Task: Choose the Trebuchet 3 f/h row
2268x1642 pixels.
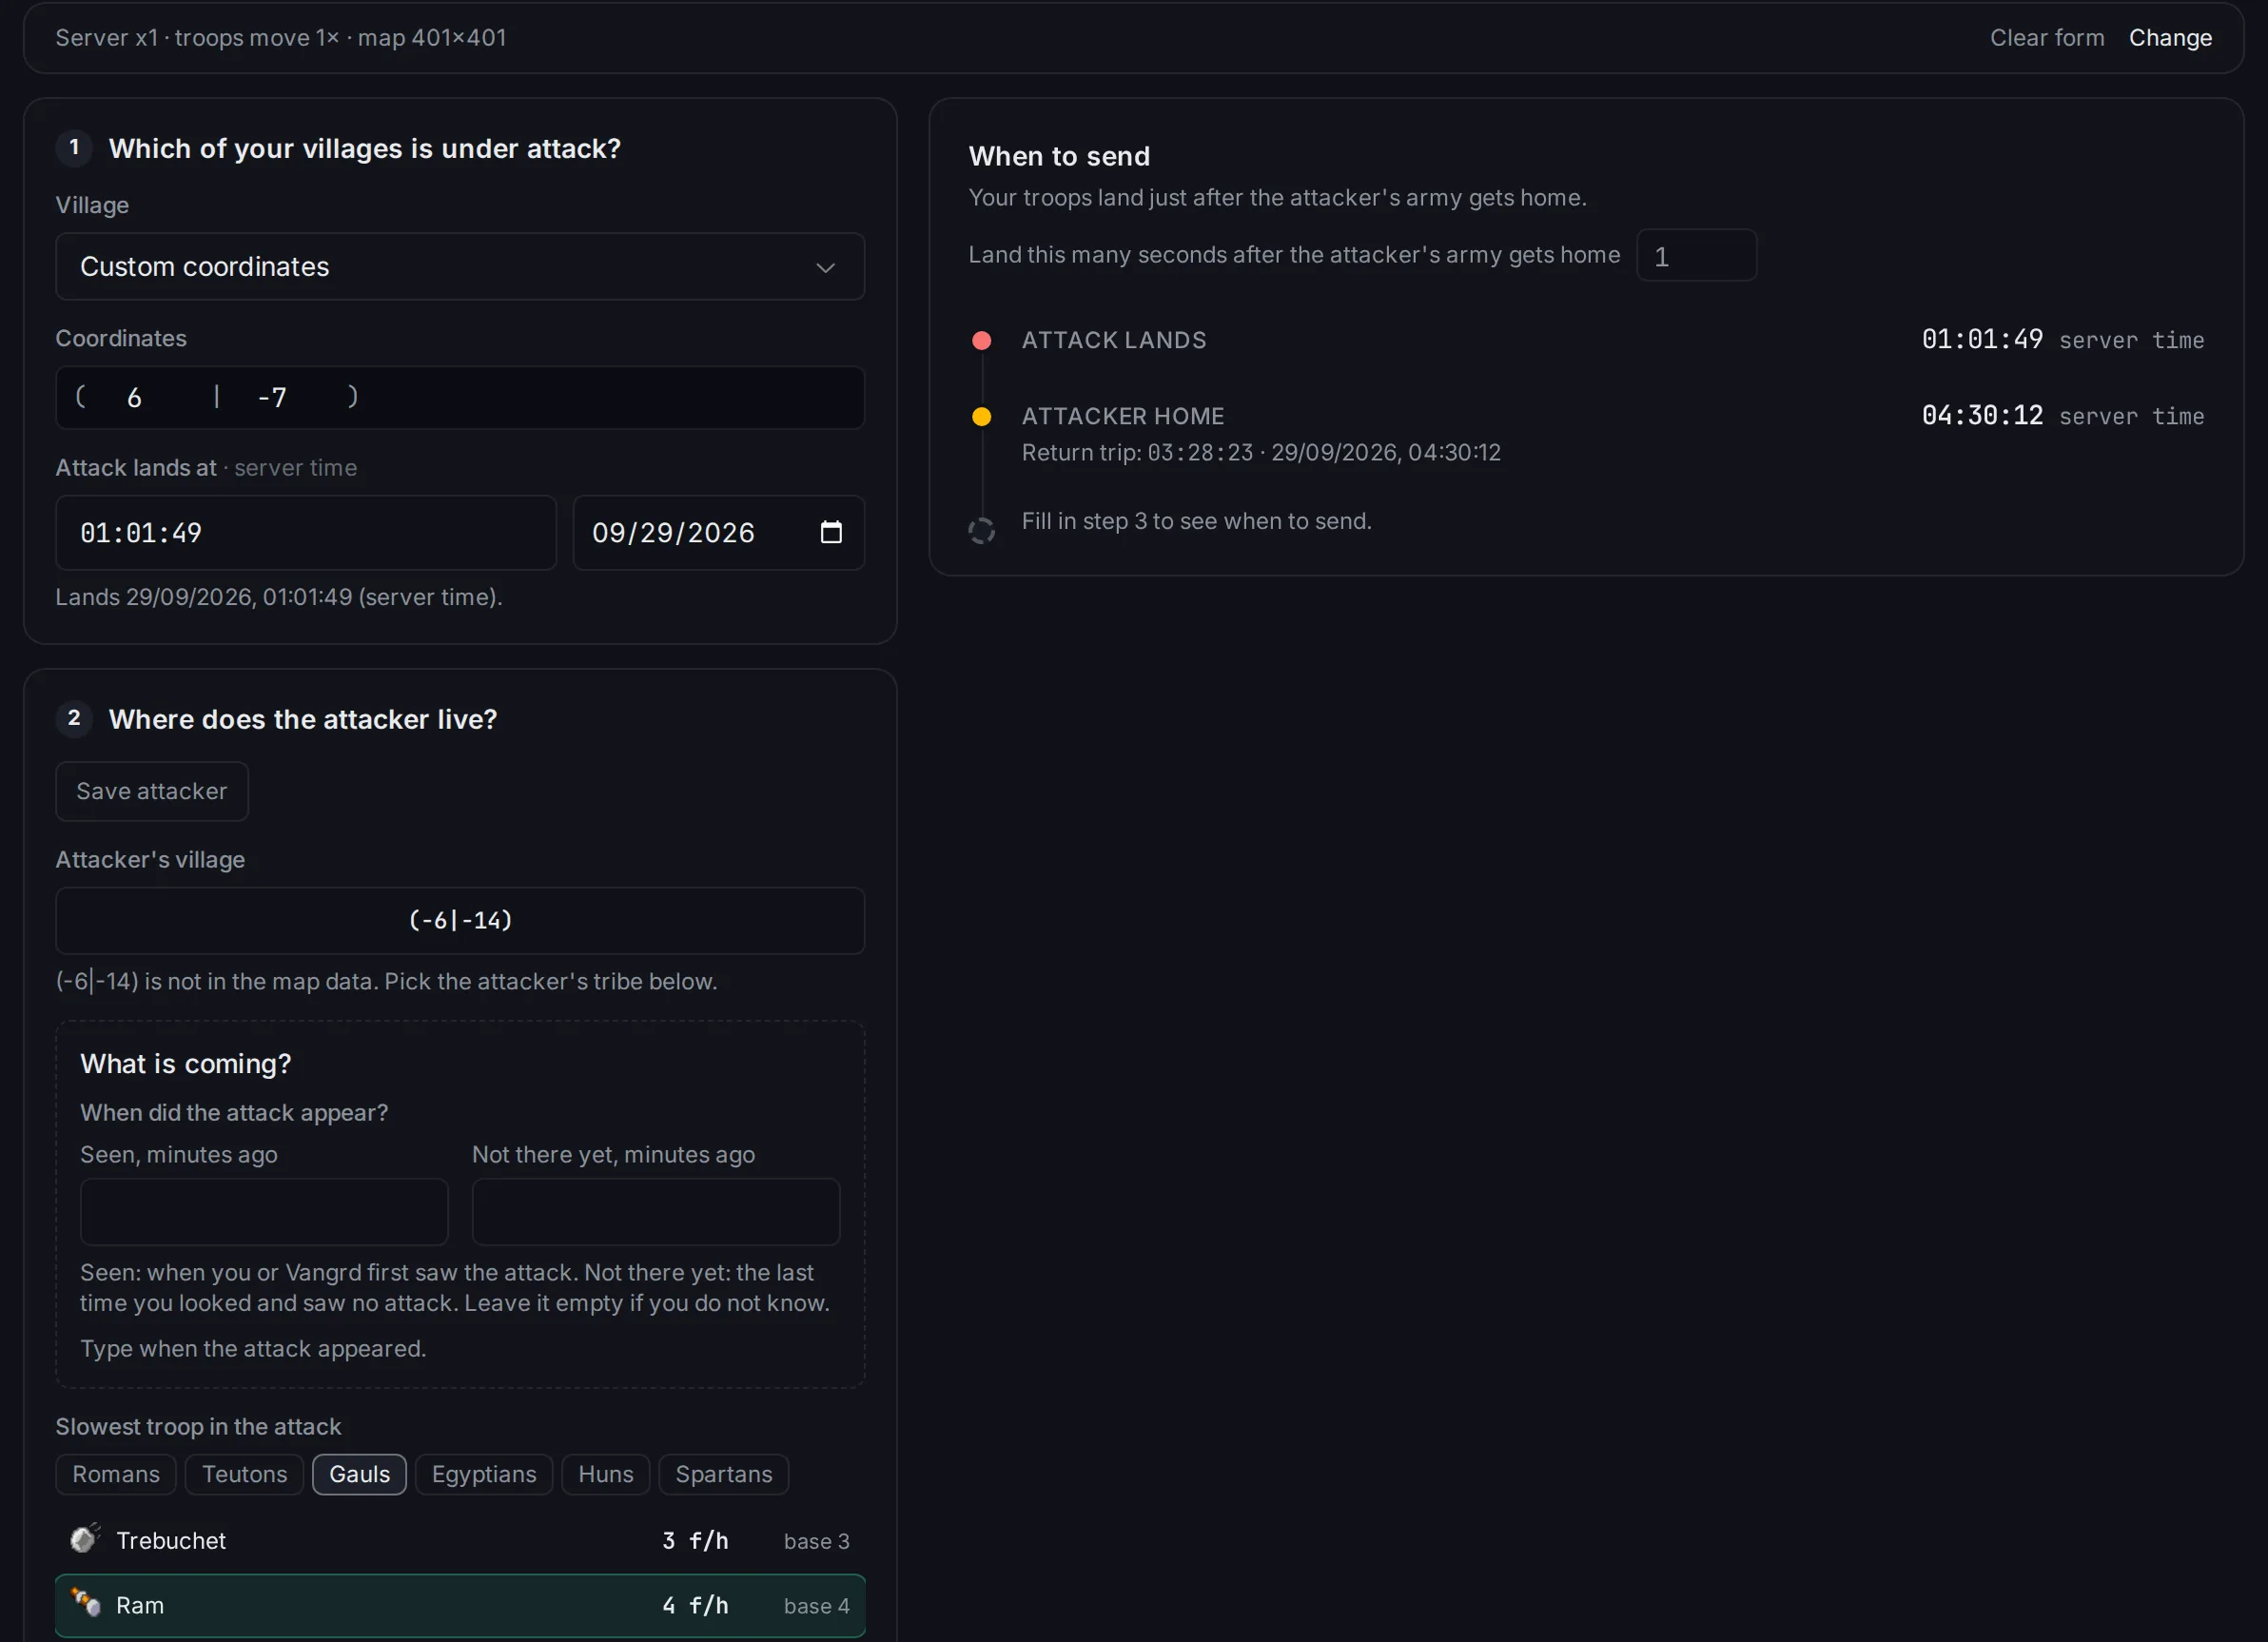Action: [460, 1540]
